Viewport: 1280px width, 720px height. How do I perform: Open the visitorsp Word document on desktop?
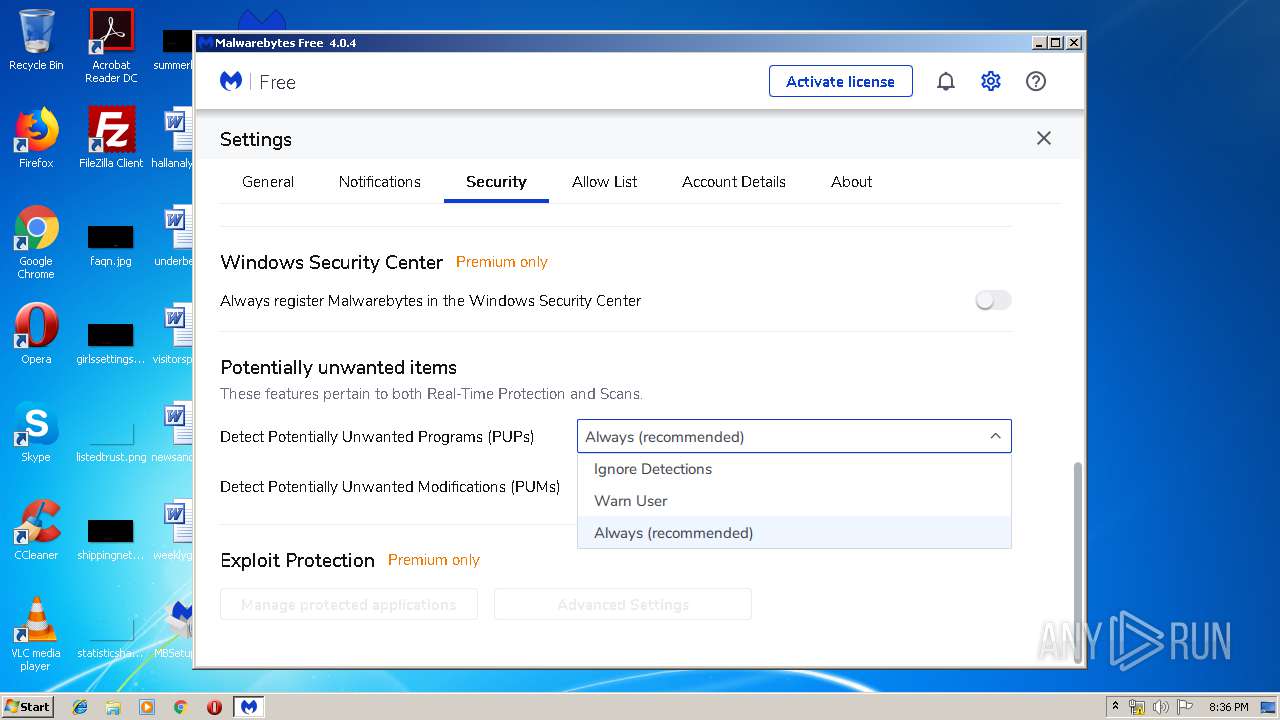174,333
